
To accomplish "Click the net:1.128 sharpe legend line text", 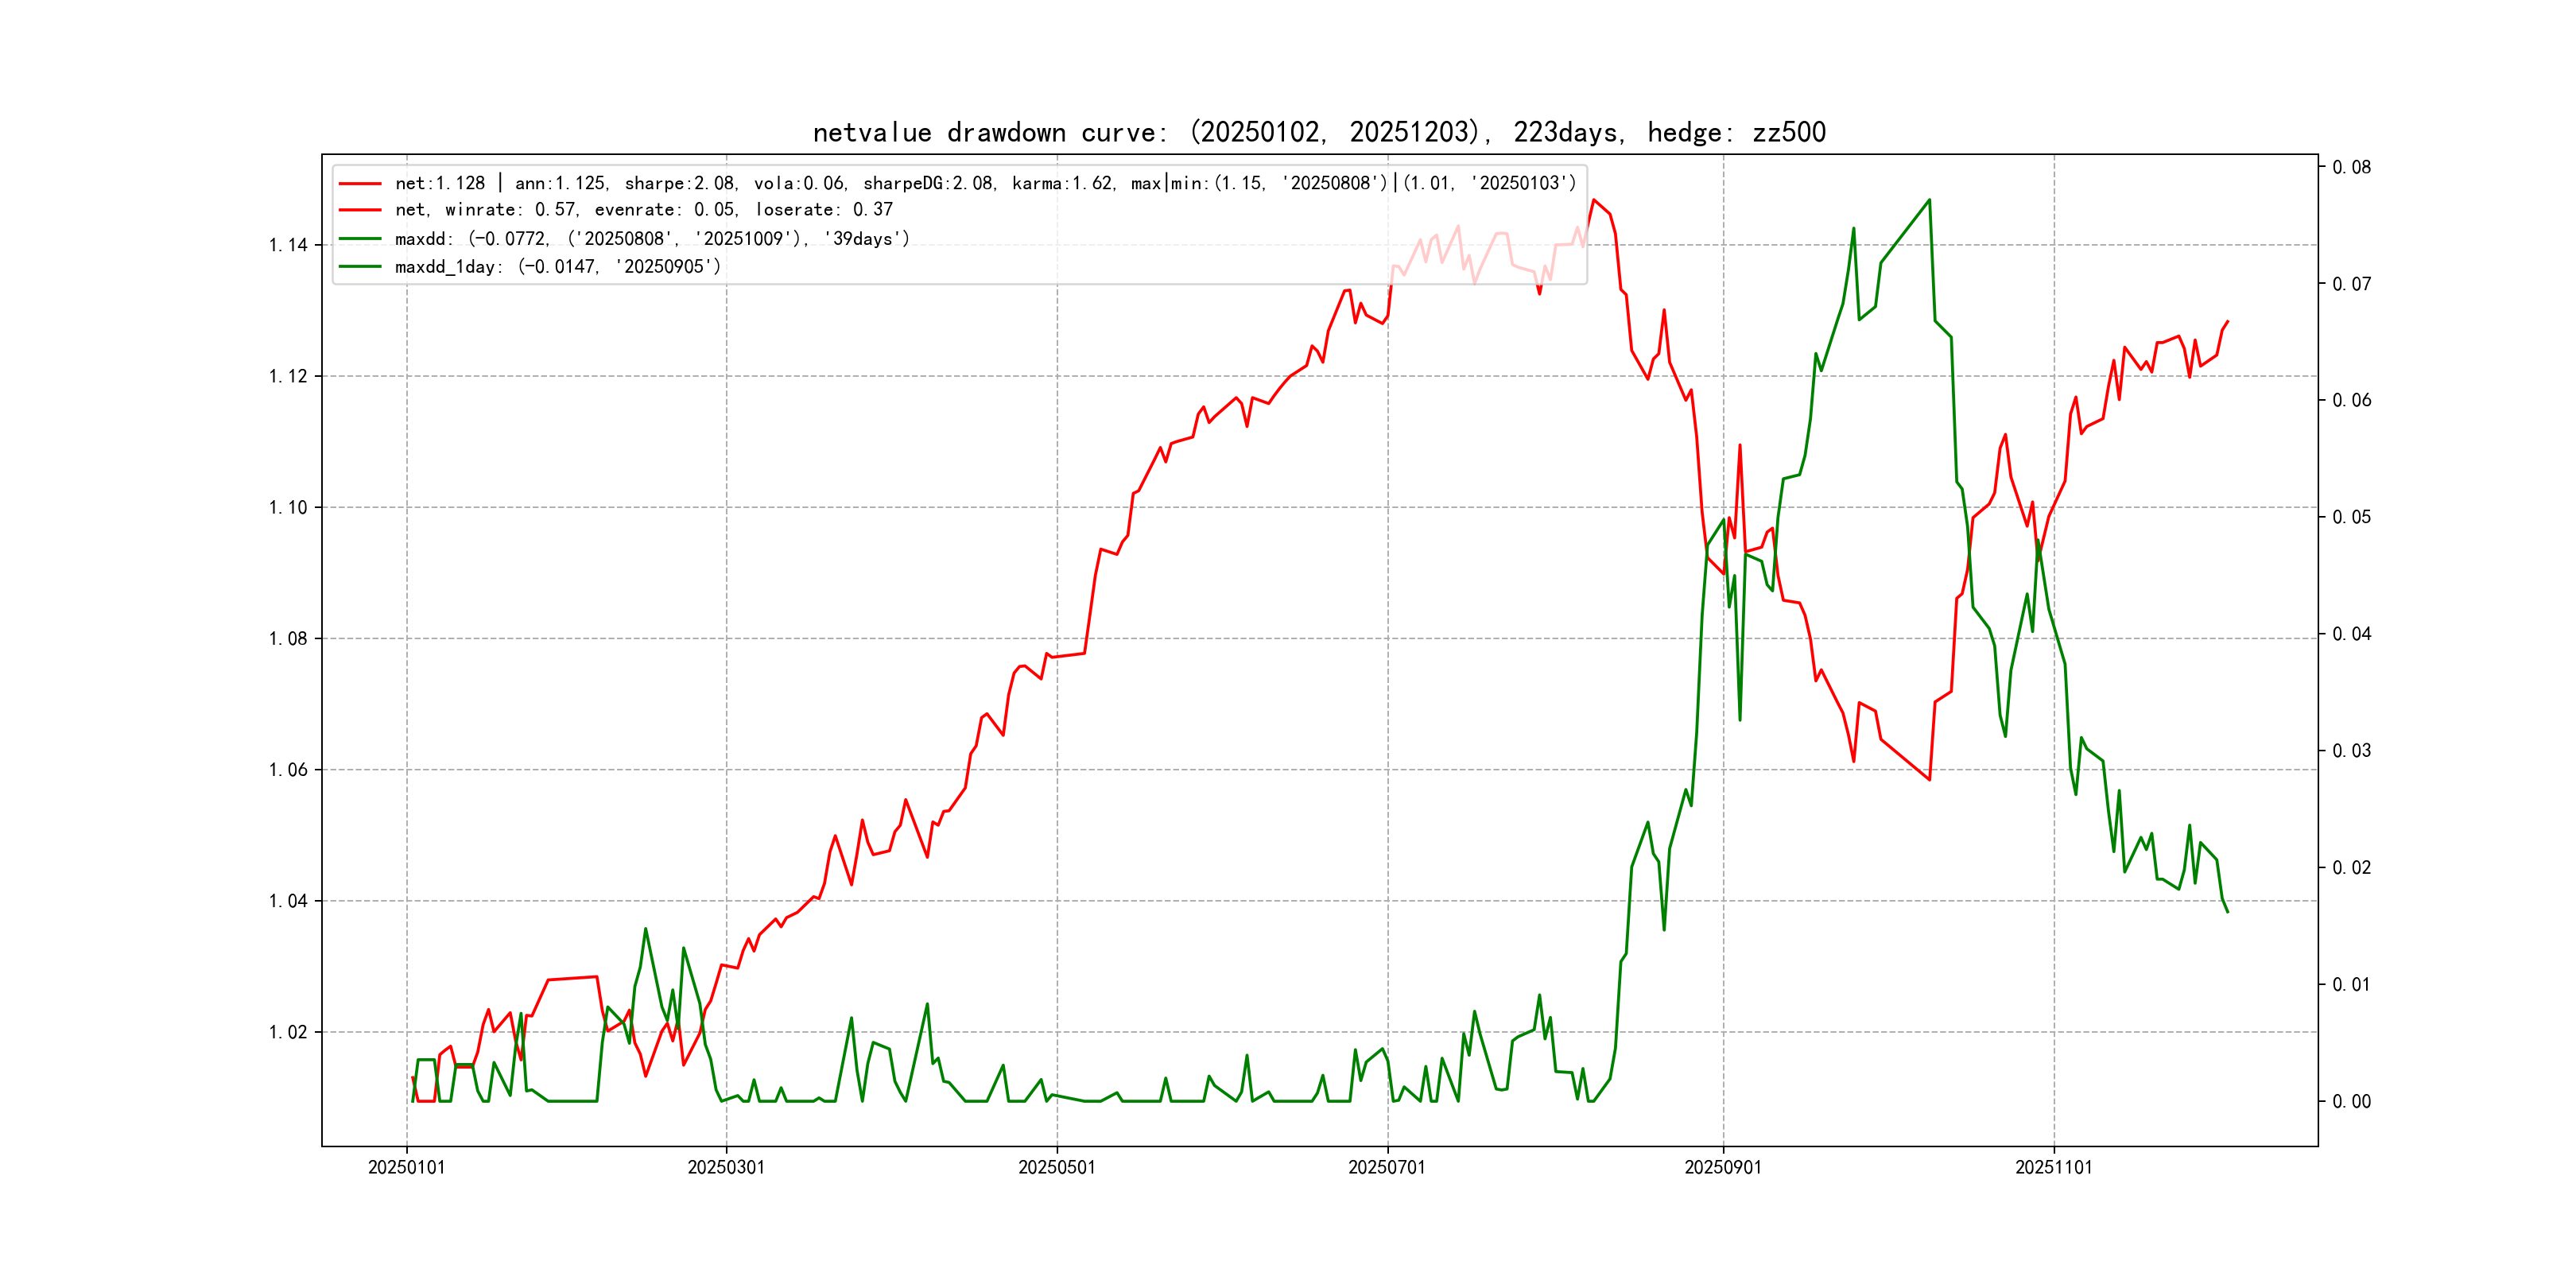I will (x=984, y=183).
